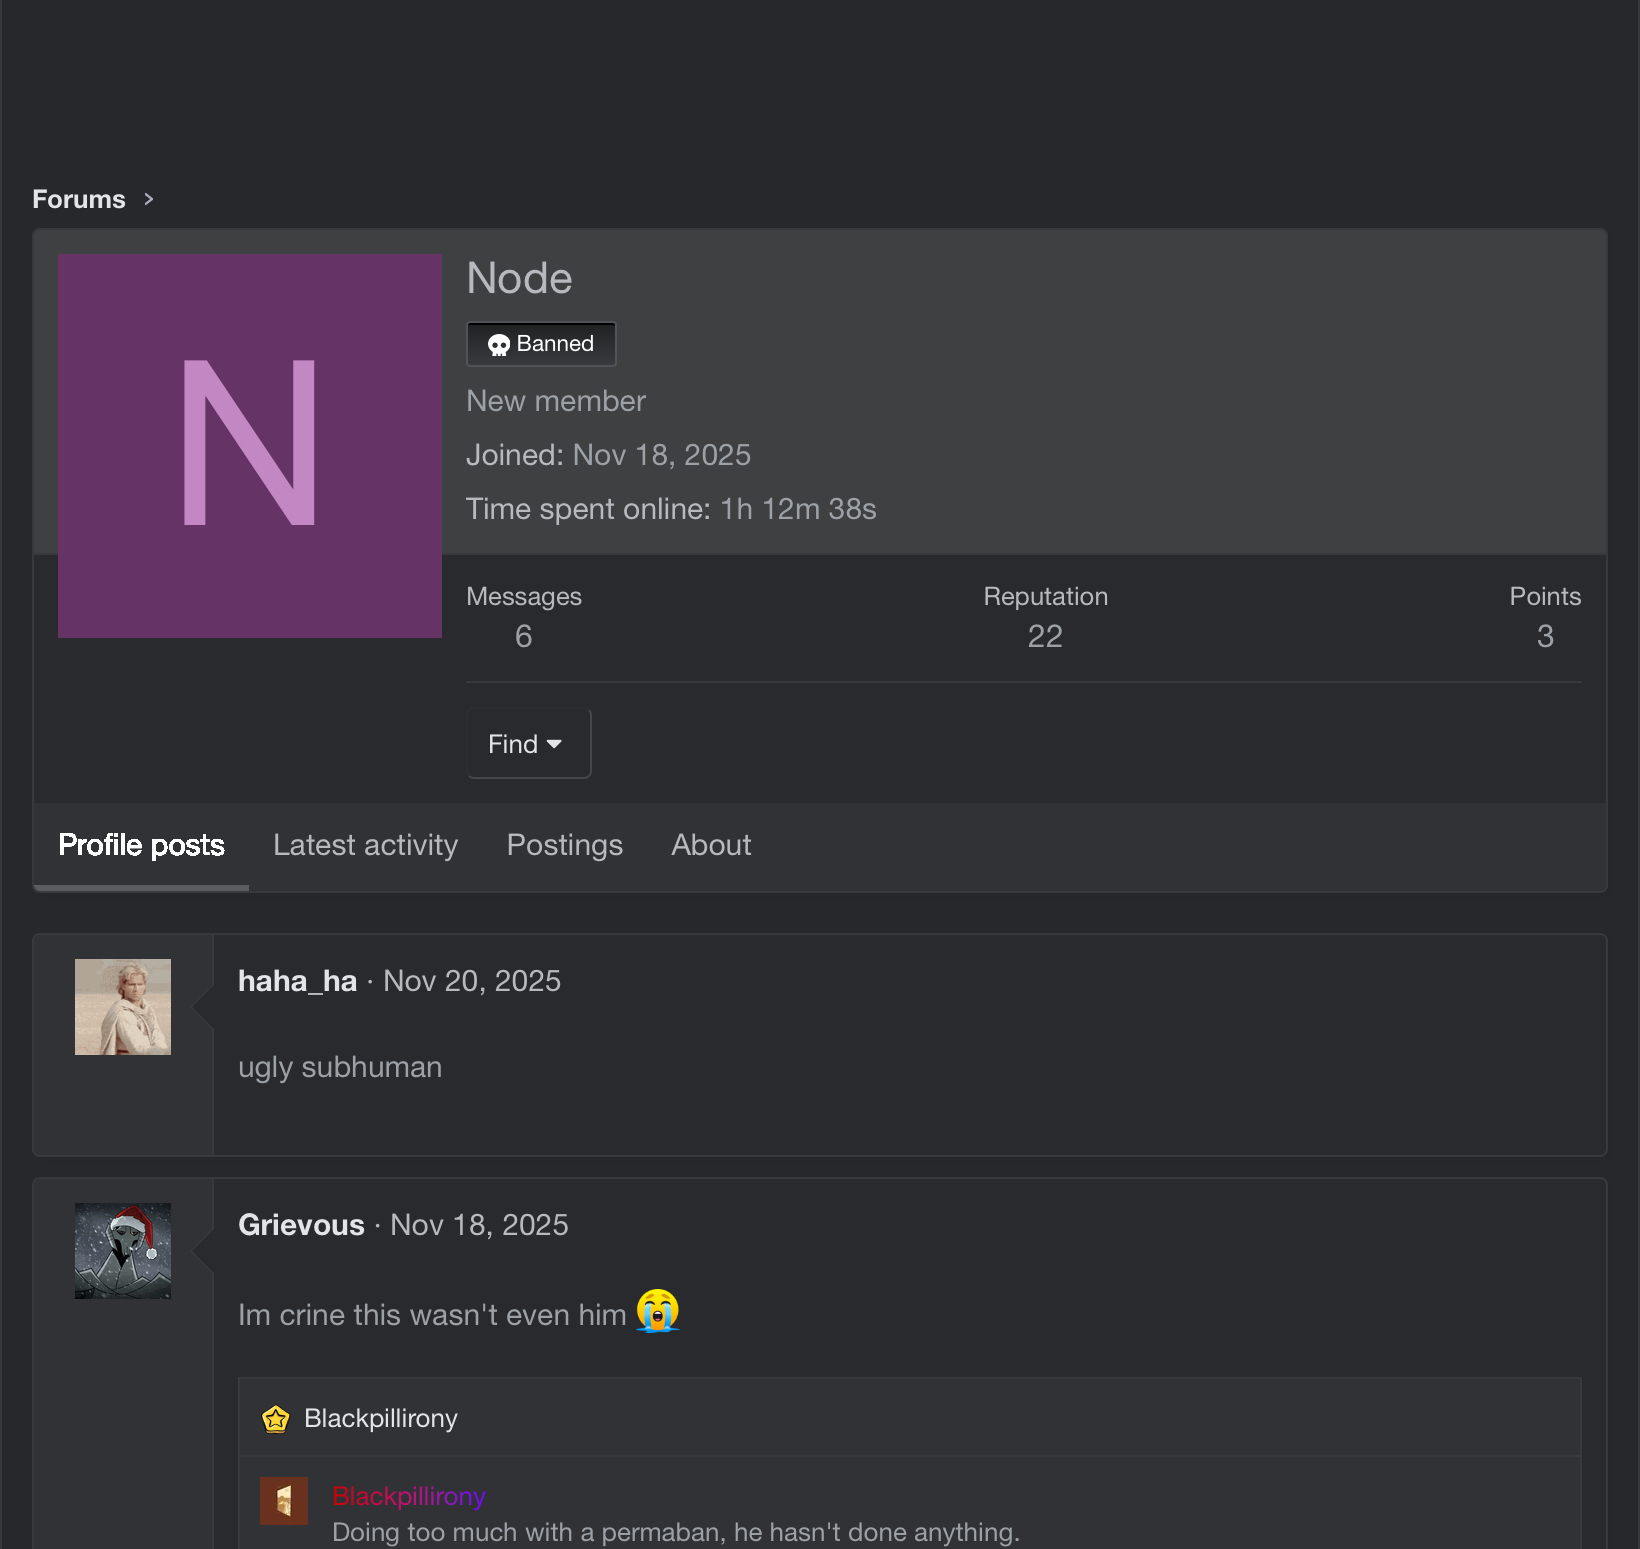
Task: Click the crying emoji in Grievous's post
Action: click(x=657, y=1311)
